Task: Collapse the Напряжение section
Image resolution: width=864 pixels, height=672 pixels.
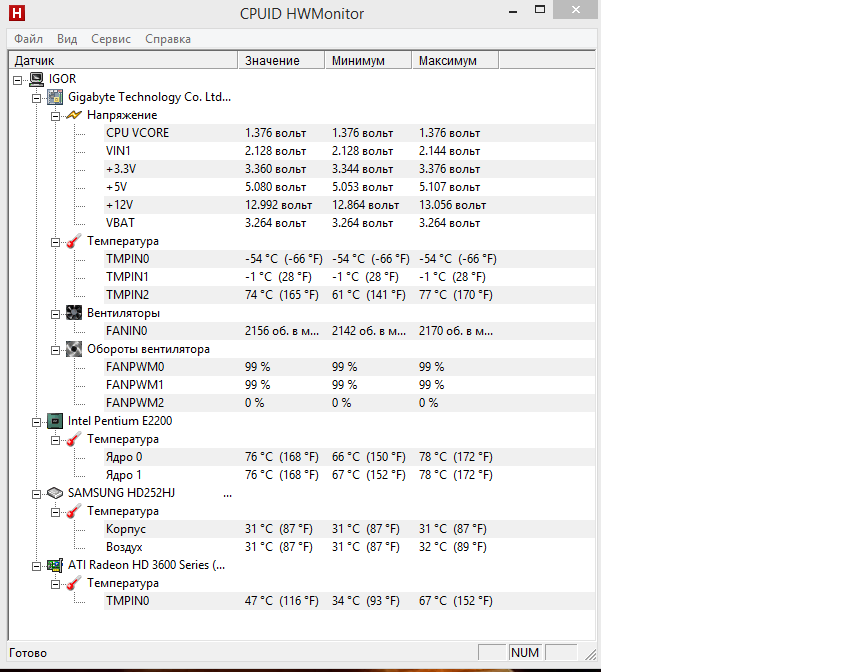Action: point(55,116)
